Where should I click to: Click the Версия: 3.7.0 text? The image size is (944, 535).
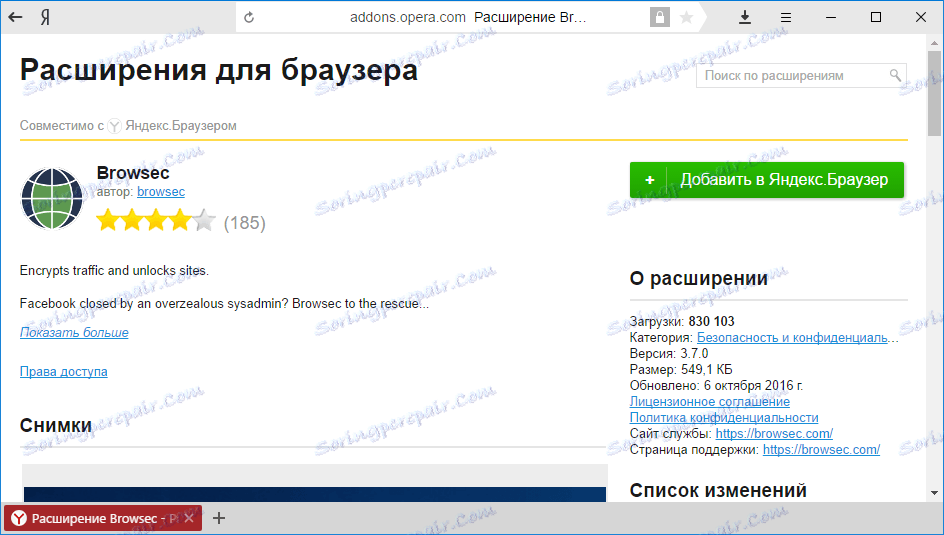(x=669, y=353)
